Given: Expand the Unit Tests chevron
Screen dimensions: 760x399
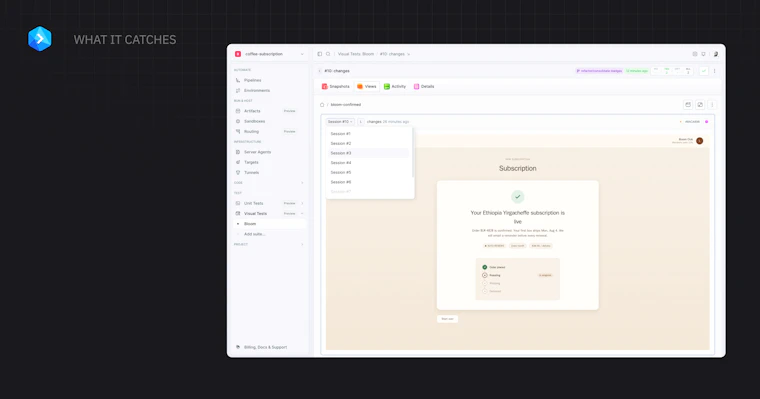Looking at the screenshot, I should click(302, 203).
